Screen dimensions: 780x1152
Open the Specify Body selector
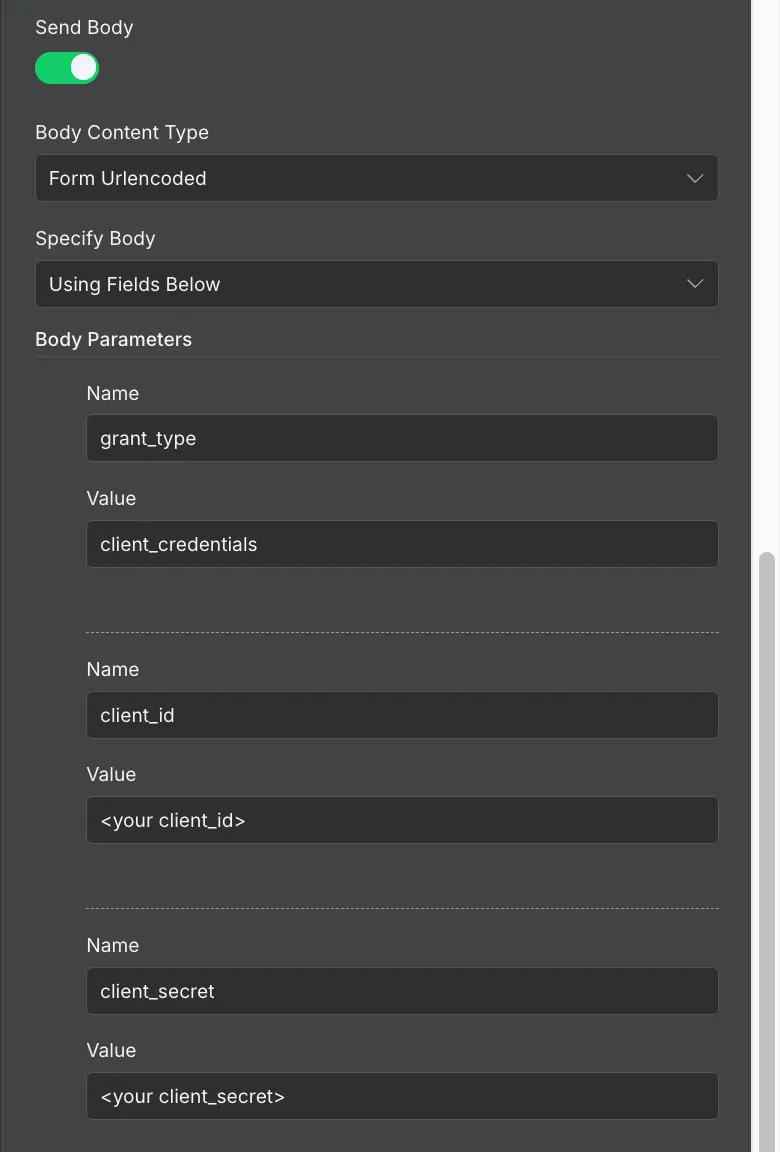tap(377, 284)
